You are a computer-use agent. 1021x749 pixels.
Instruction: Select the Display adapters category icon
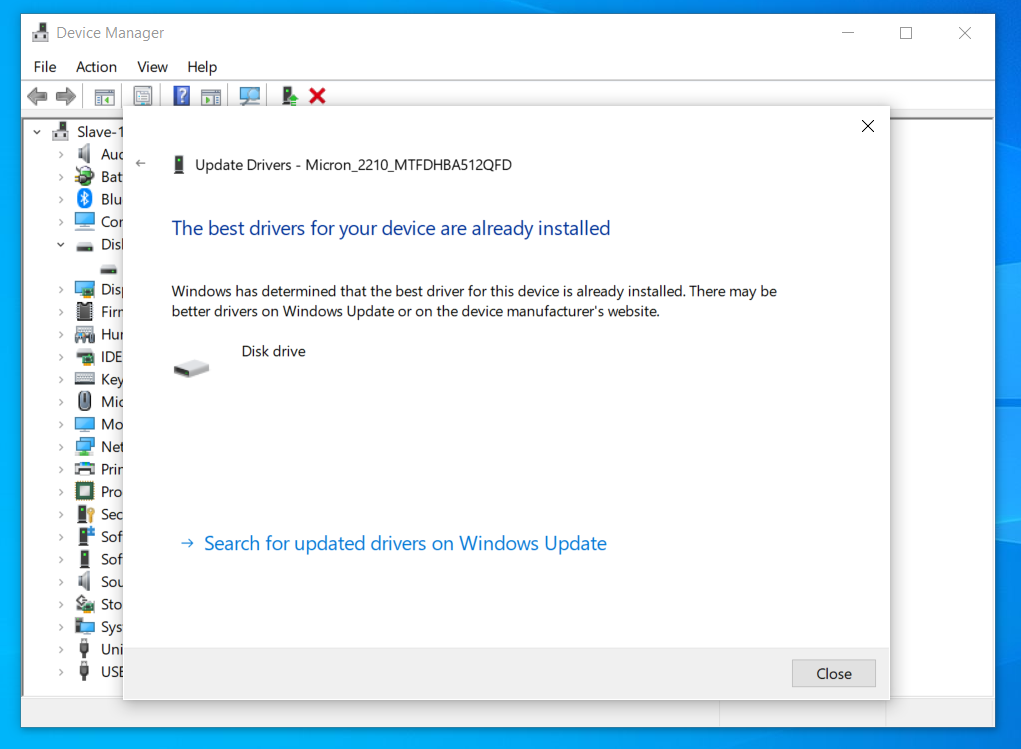(85, 289)
